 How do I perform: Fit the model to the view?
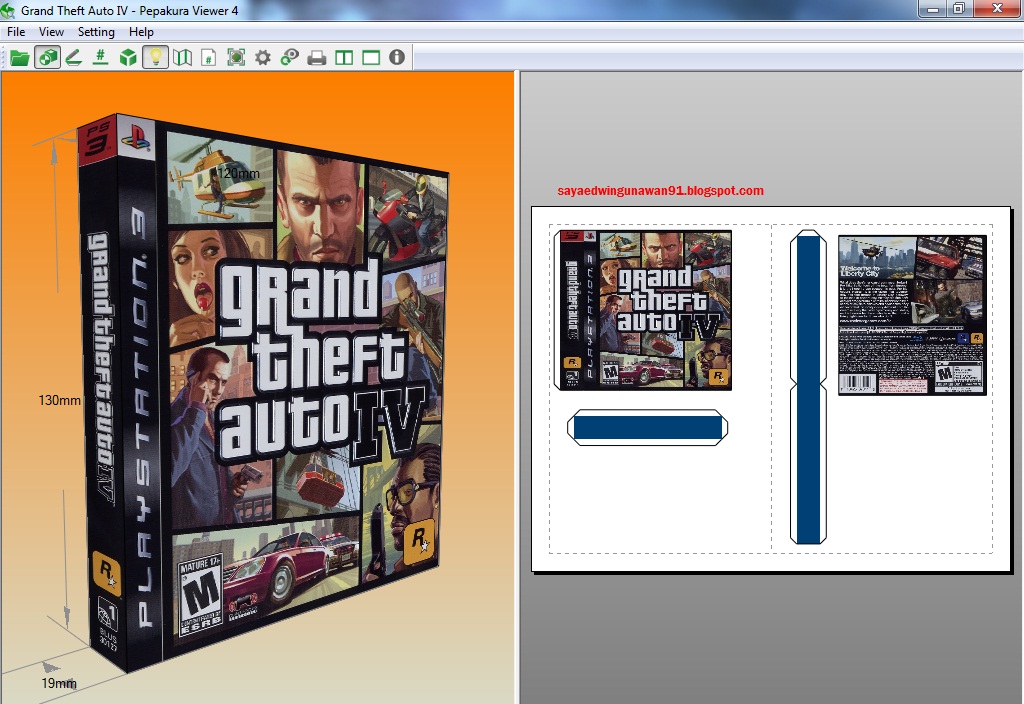(235, 57)
